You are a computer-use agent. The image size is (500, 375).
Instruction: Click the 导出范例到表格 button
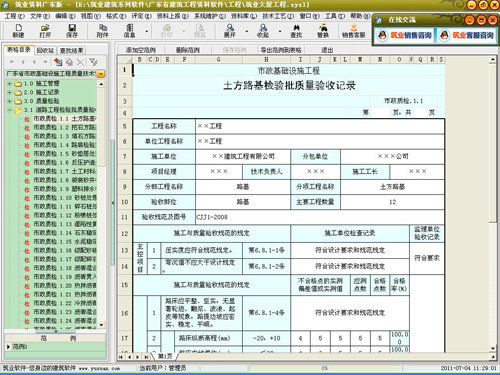click(281, 50)
